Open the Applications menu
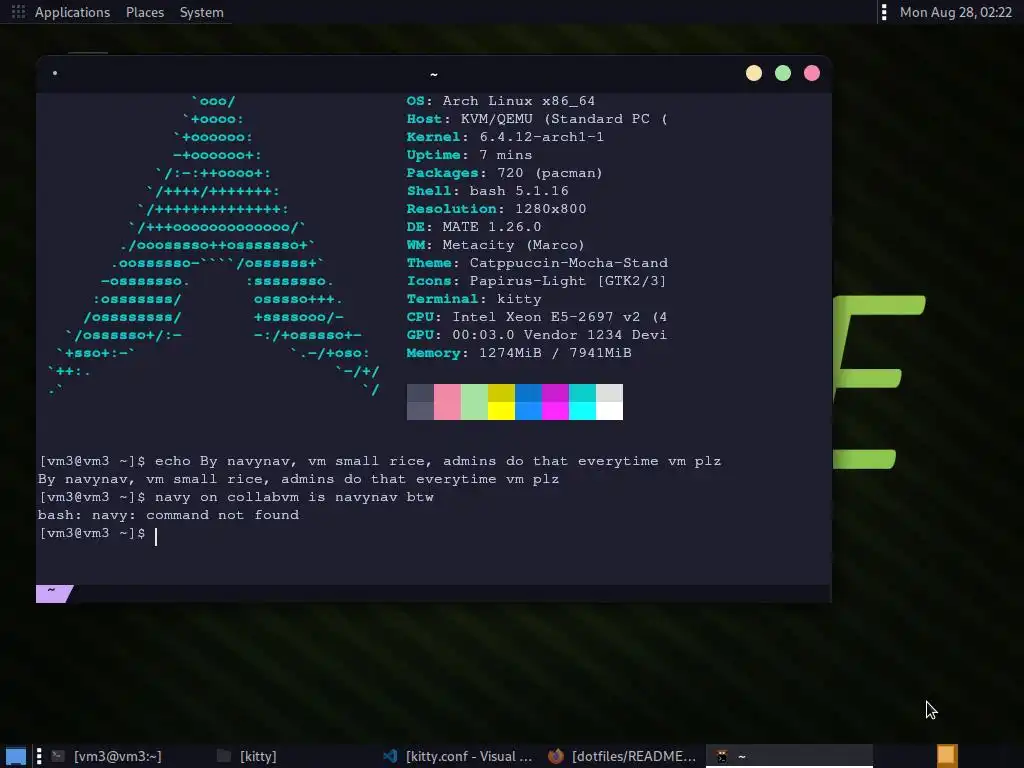This screenshot has width=1024, height=768. [72, 12]
